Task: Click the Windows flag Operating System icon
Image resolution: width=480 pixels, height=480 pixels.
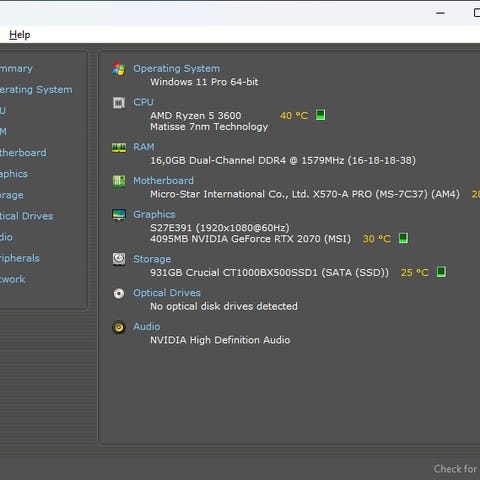Action: click(x=119, y=69)
